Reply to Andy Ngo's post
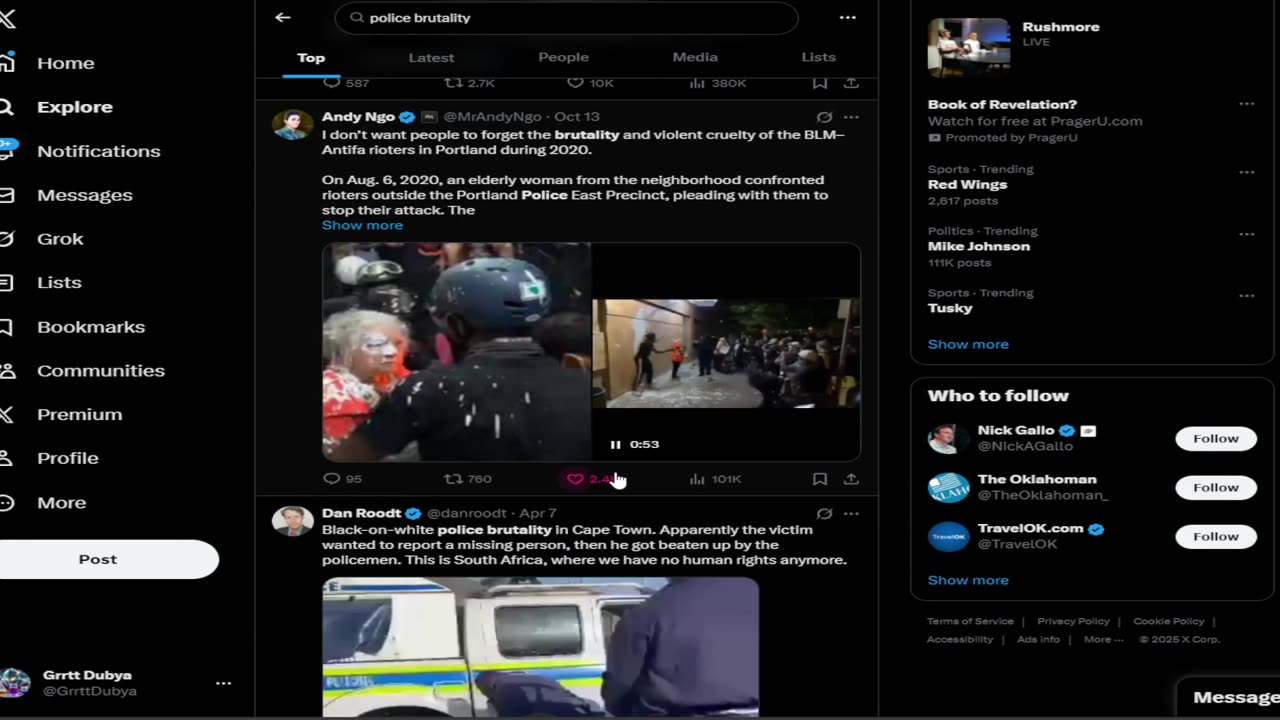Viewport: 1280px width, 720px height. (342, 479)
